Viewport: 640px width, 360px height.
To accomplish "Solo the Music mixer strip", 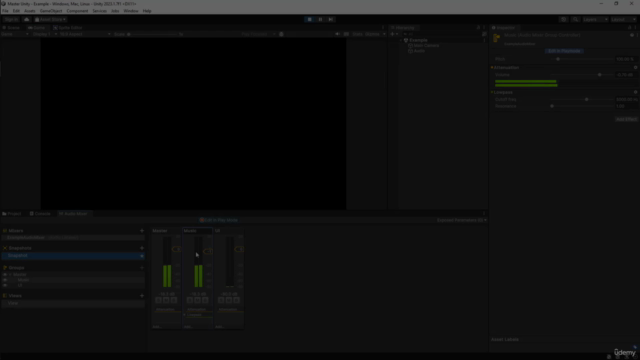I will pyautogui.click(x=190, y=300).
